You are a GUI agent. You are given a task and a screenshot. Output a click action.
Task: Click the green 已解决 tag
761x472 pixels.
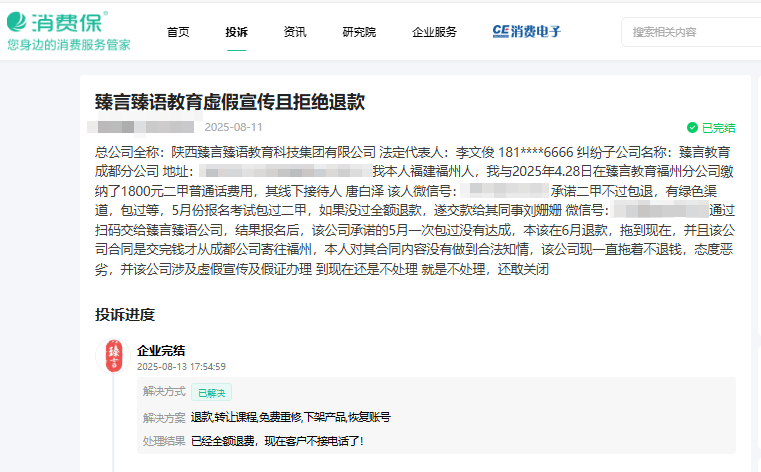point(211,392)
